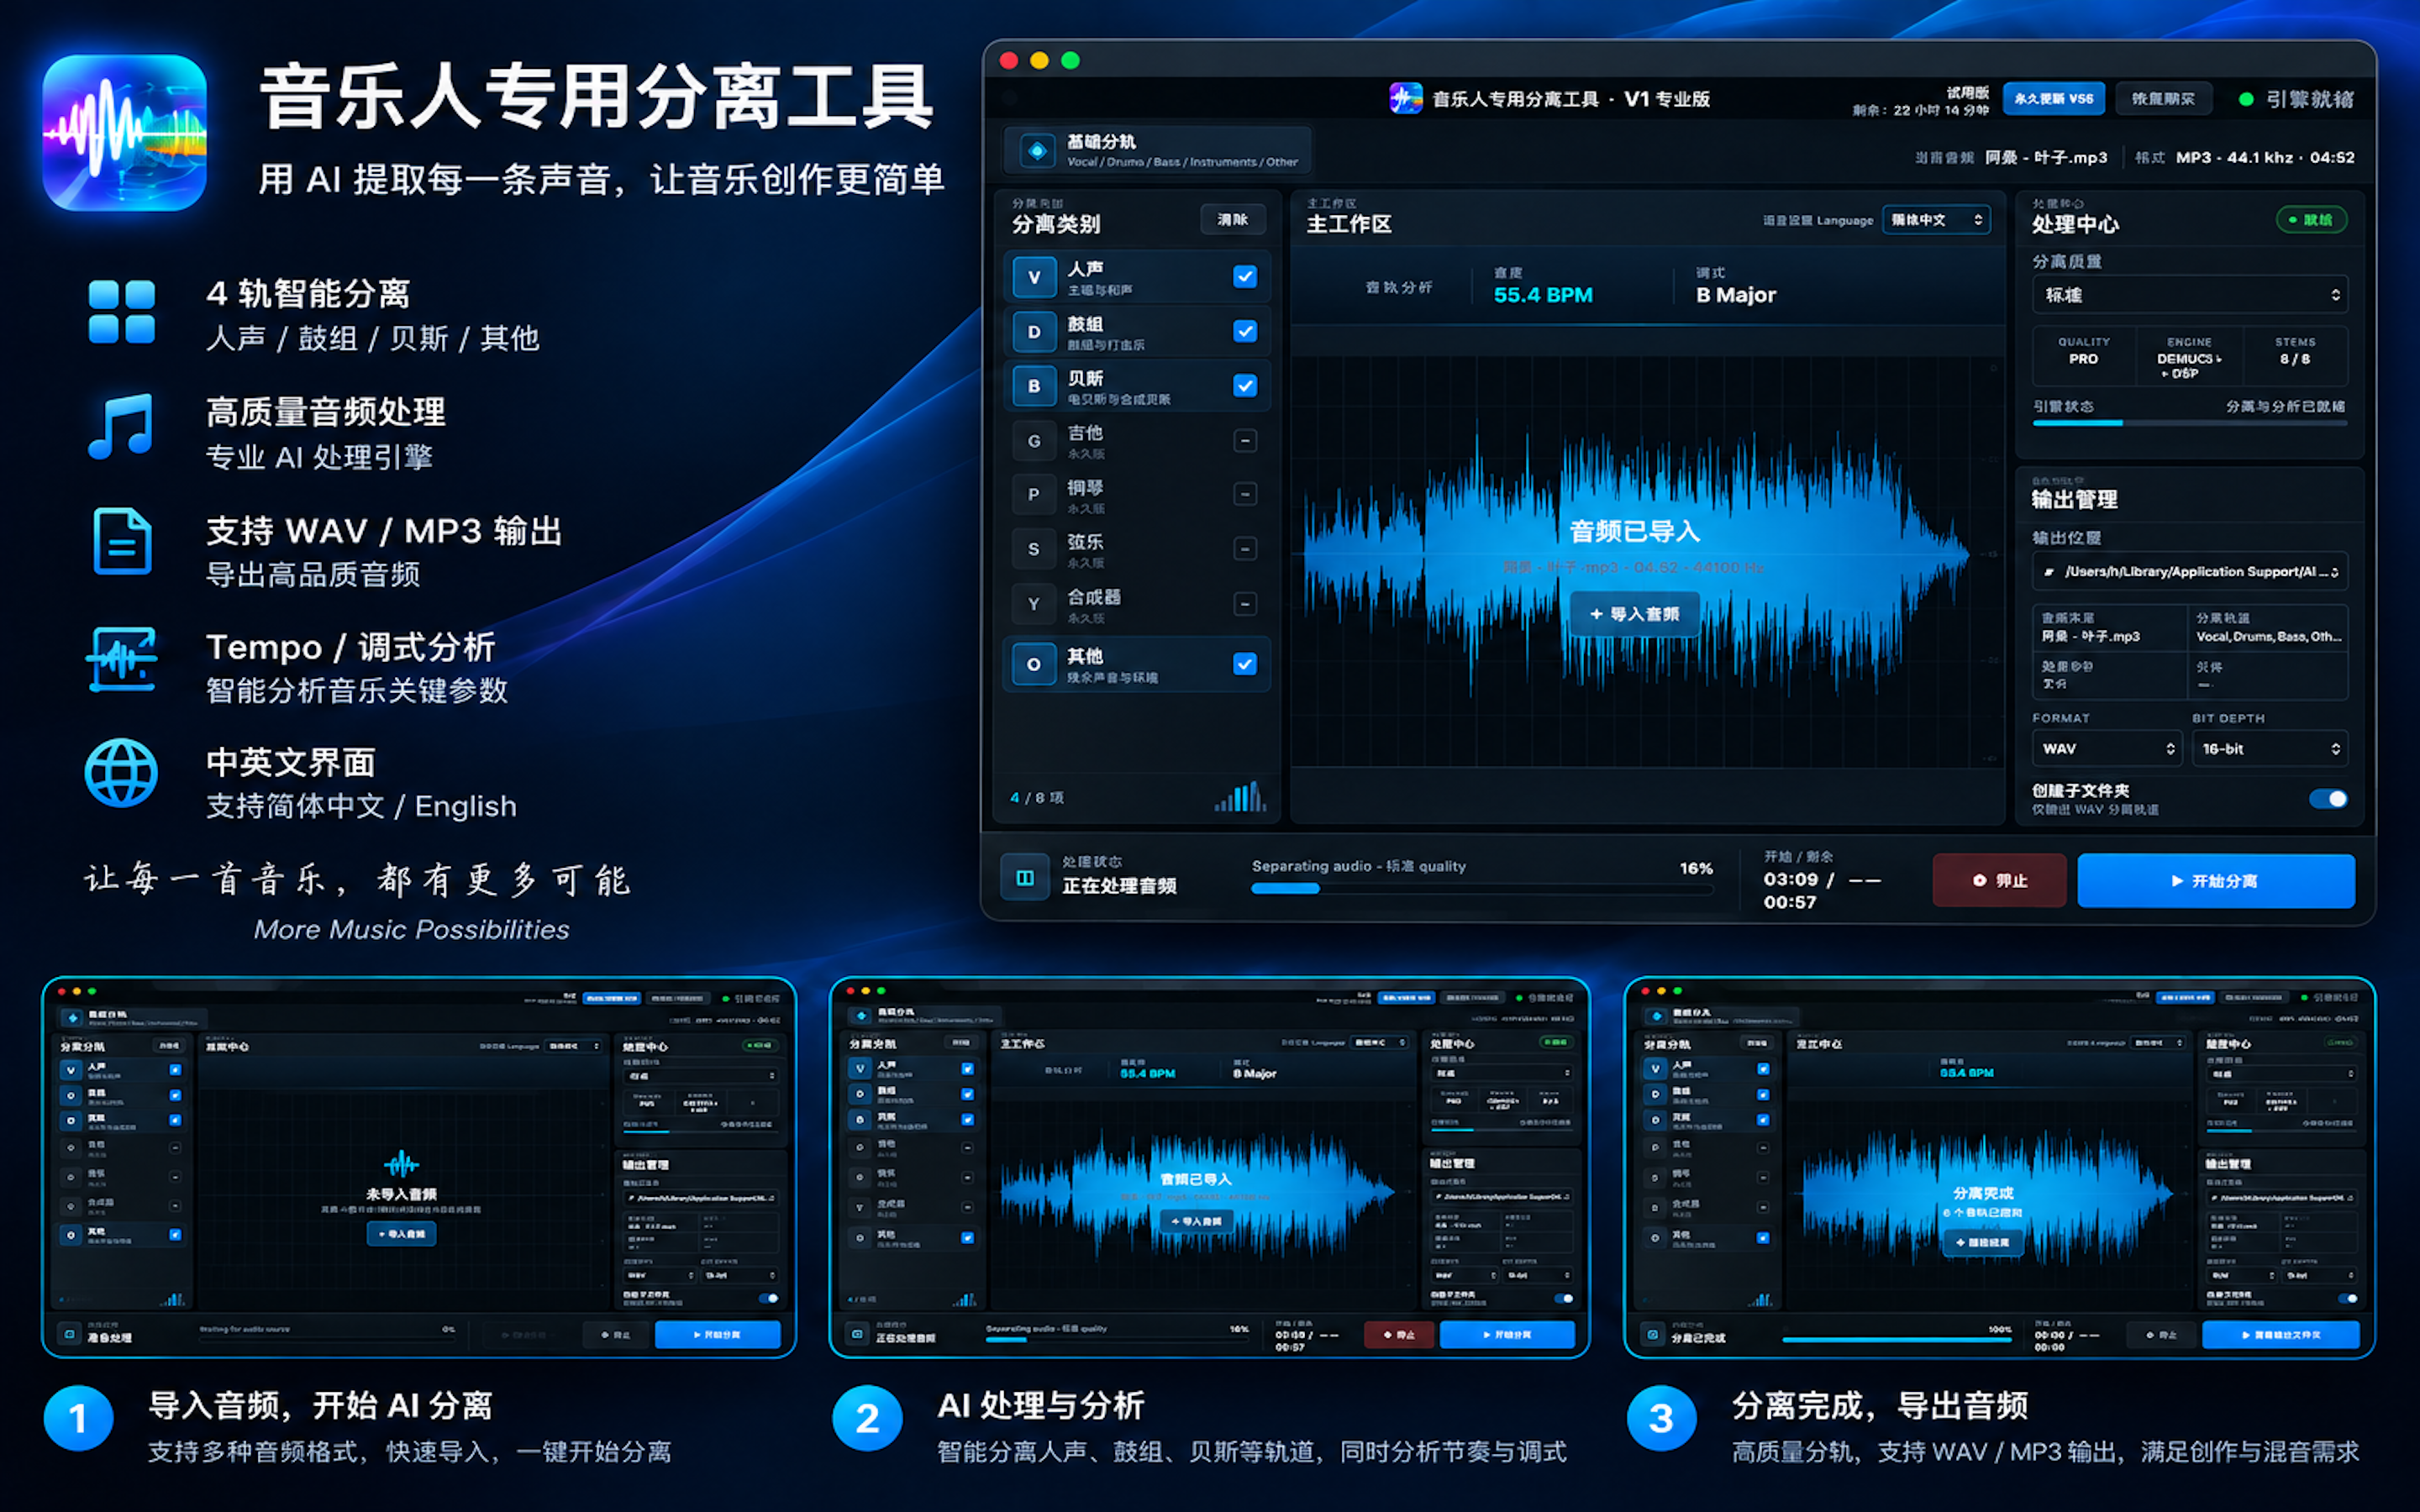Click the blue 开始分离 start button
Screen dimensions: 2420x1512
click(2216, 881)
